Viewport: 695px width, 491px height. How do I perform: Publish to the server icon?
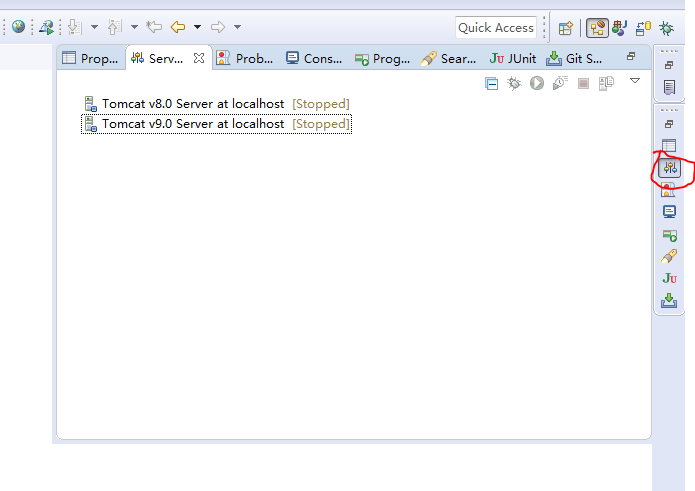pyautogui.click(x=606, y=83)
